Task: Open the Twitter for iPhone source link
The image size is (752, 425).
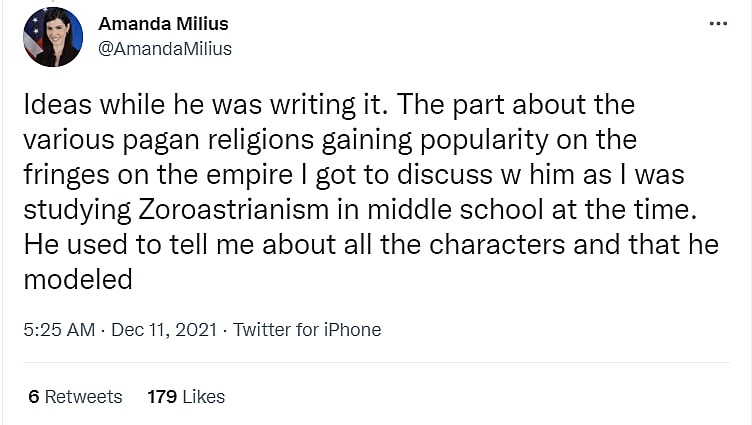Action: point(307,329)
